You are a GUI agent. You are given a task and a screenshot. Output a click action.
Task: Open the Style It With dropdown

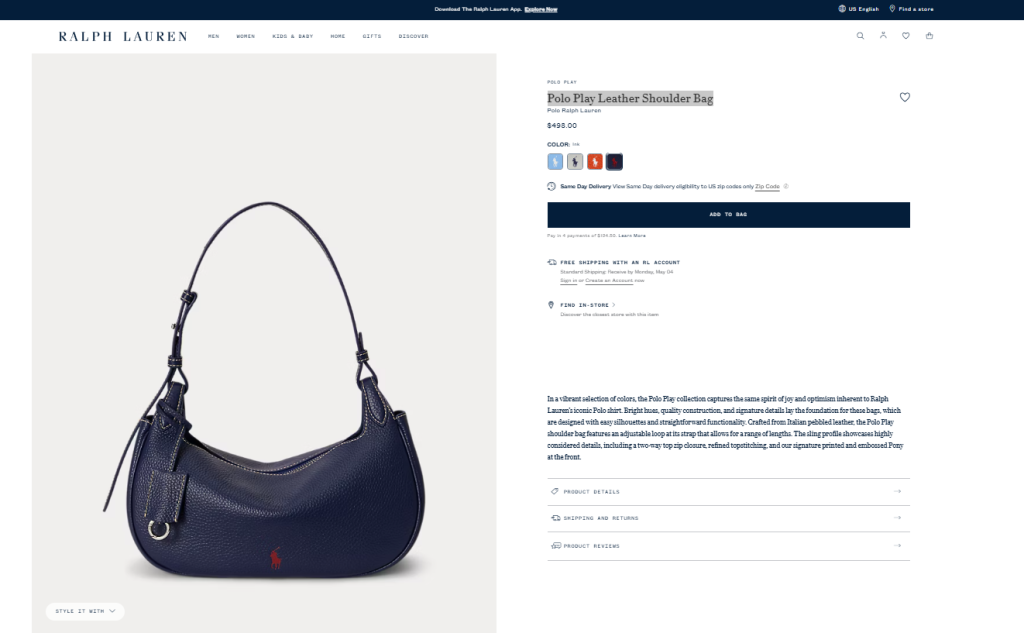tap(85, 611)
